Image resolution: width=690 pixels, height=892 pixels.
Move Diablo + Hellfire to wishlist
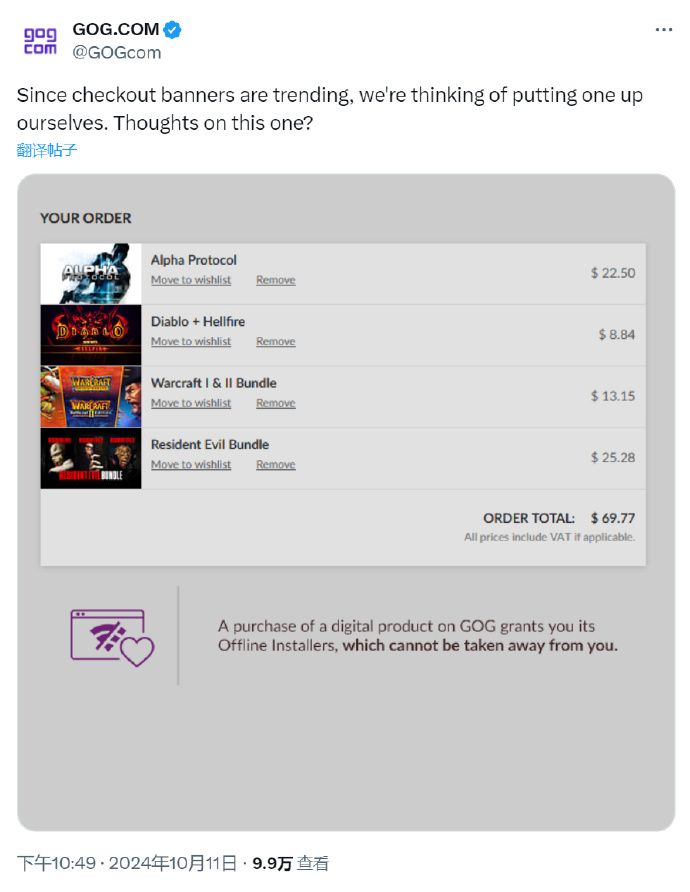[191, 341]
